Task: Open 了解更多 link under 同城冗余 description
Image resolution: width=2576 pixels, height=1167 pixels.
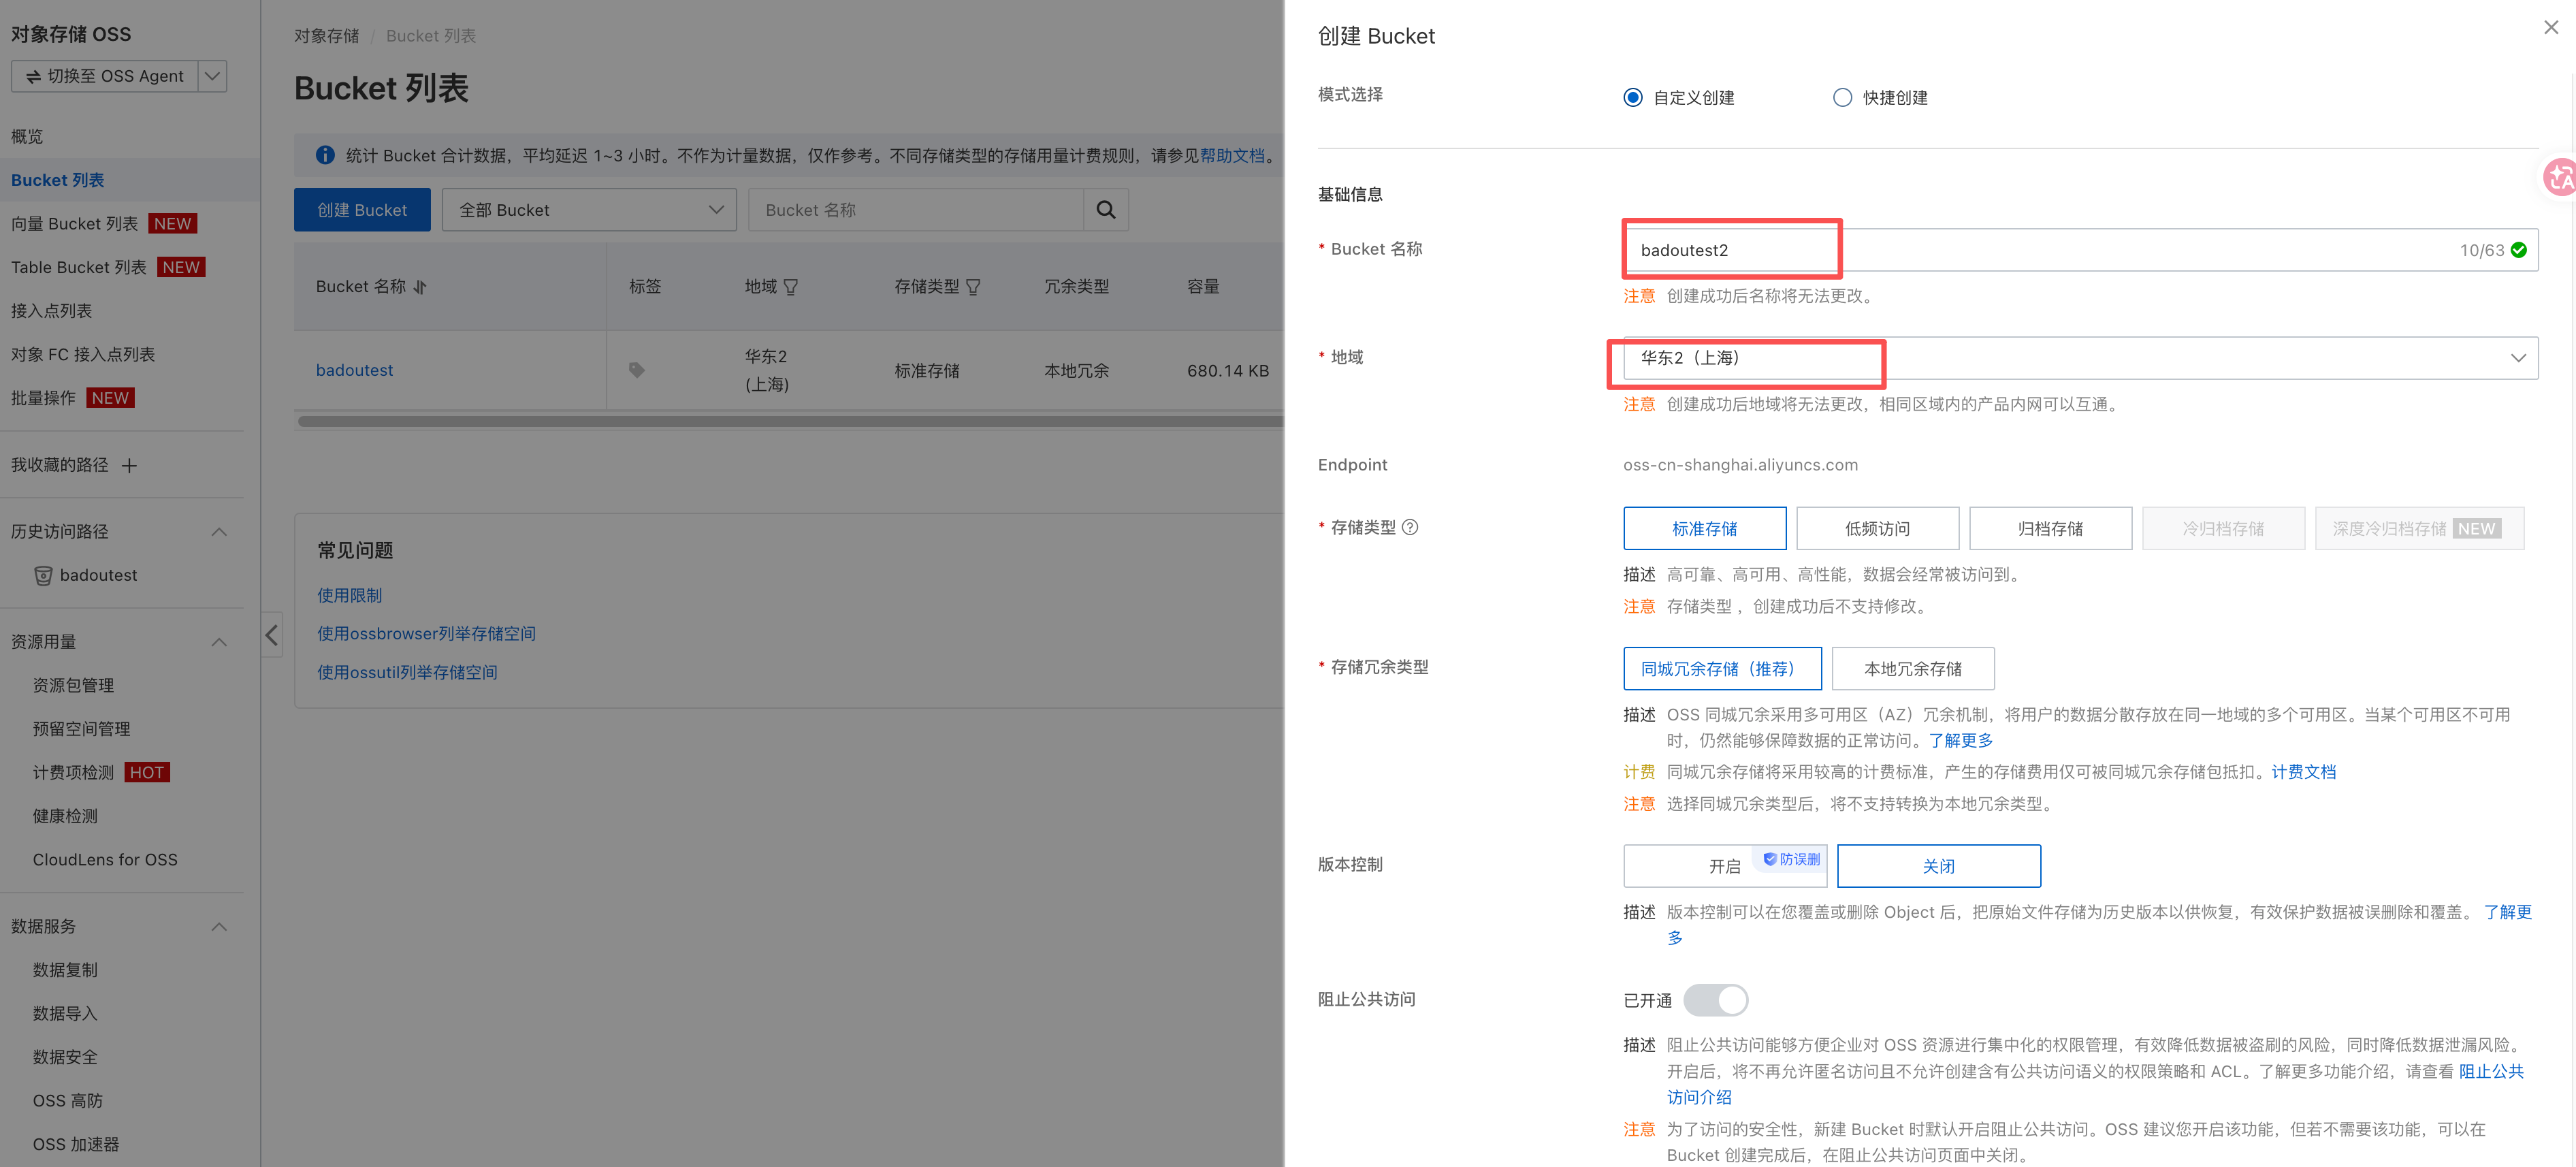Action: click(1960, 740)
